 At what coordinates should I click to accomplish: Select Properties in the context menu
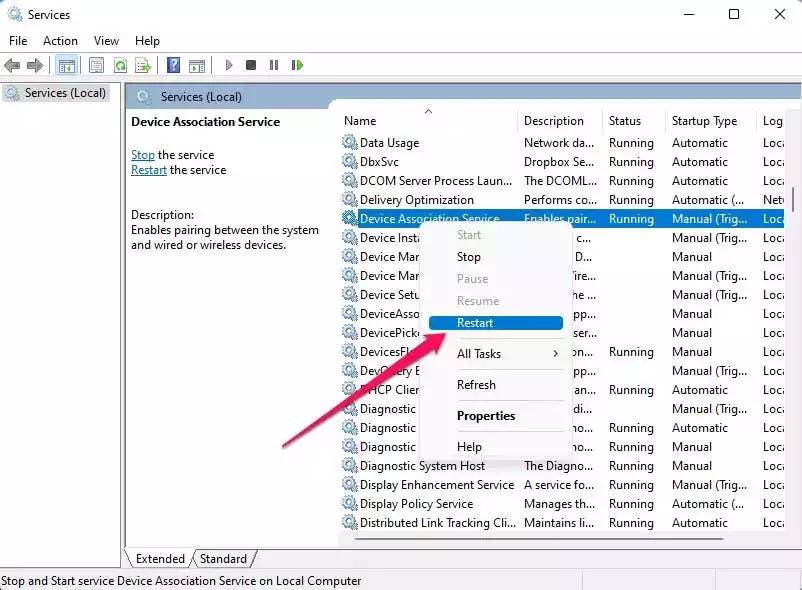point(486,416)
